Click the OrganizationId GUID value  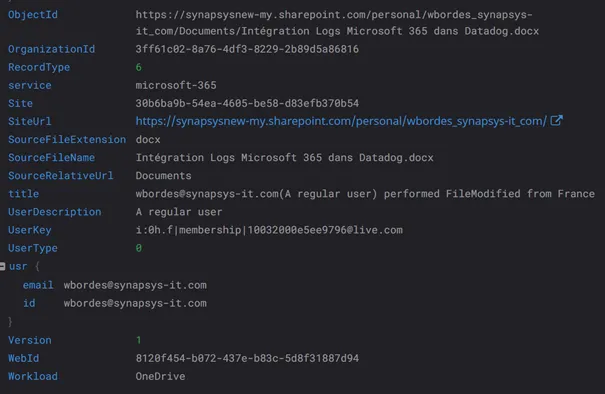[247, 49]
